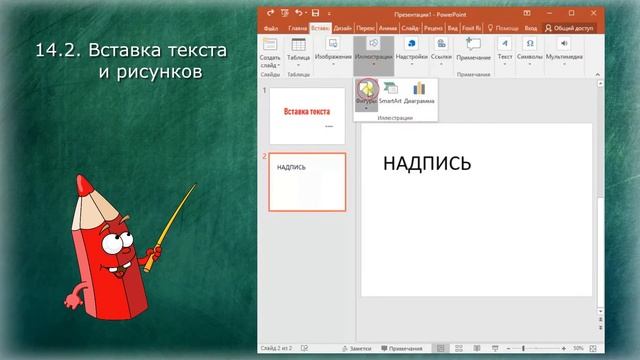Open the Рецензирование ribbon tab
640x360 pixels.
tap(433, 28)
